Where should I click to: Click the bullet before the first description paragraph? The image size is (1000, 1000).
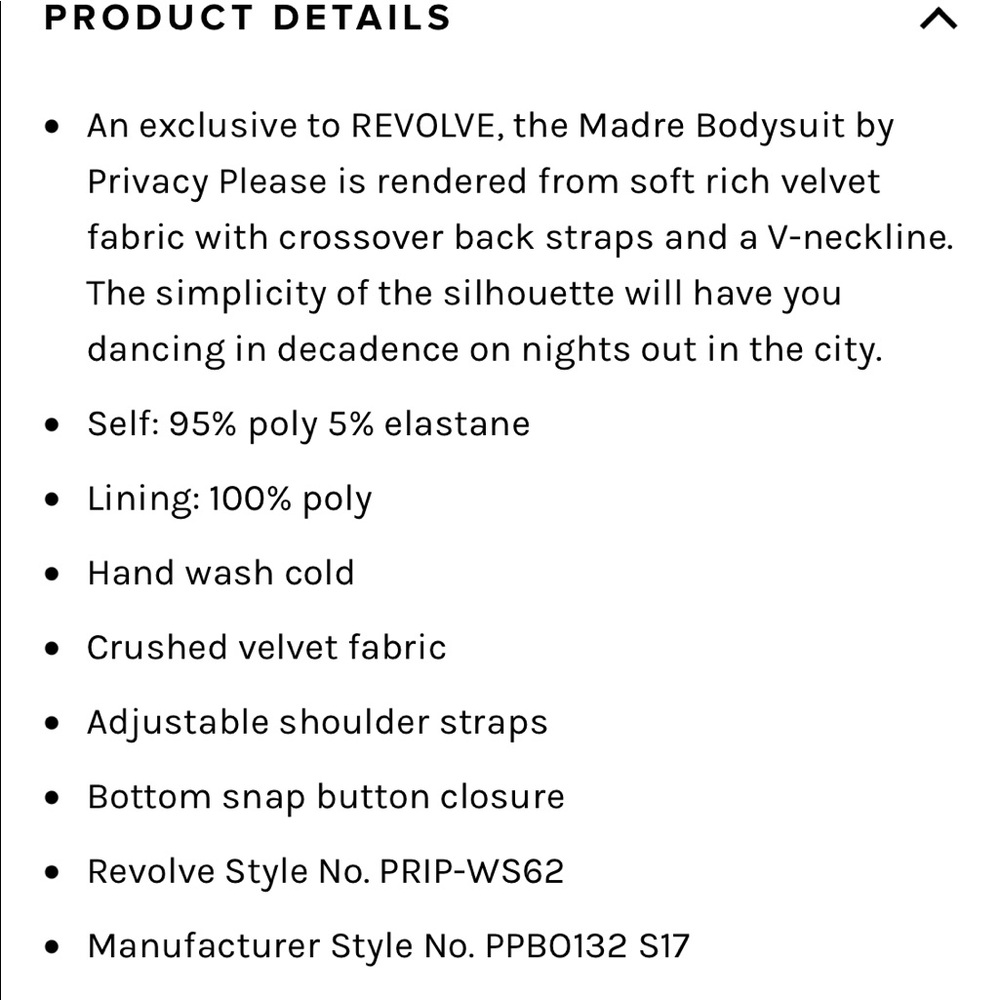coord(52,126)
